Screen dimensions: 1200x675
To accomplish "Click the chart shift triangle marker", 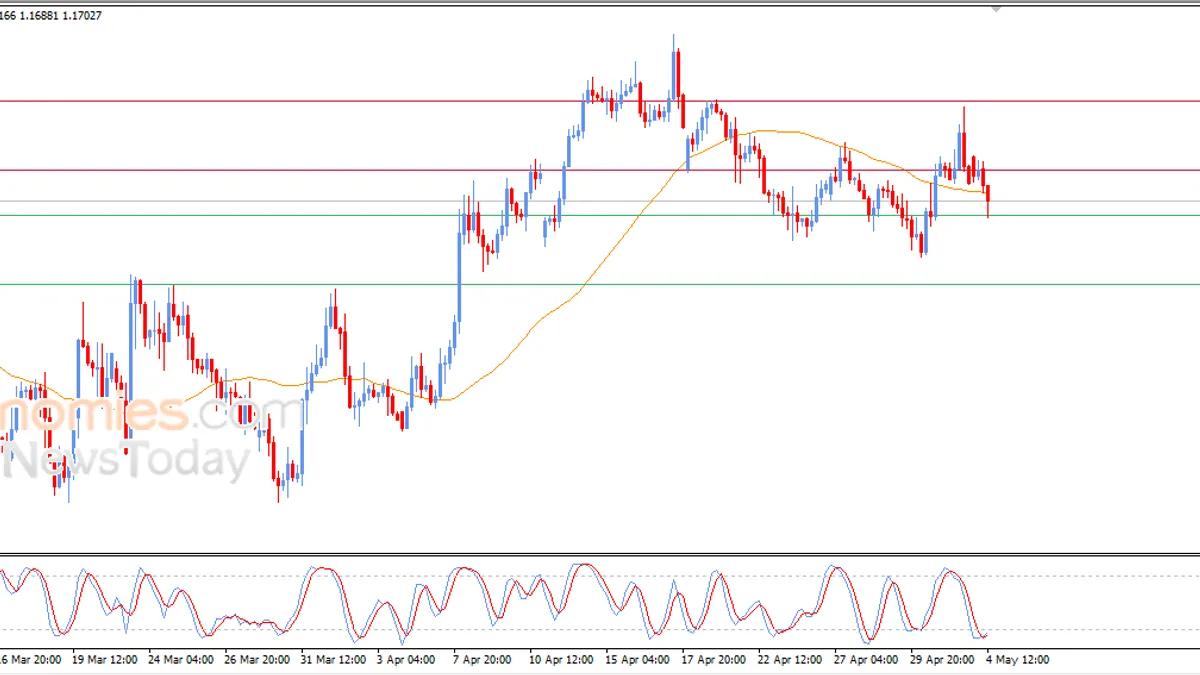I will coord(996,9).
